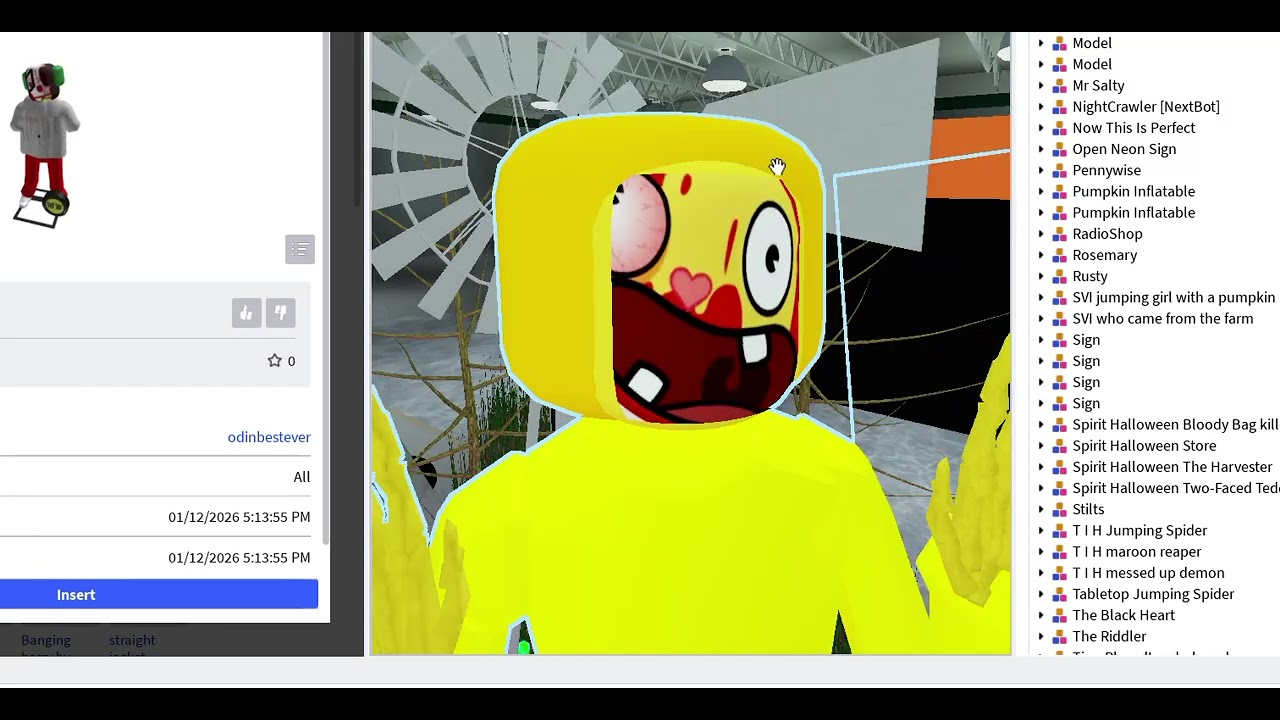Viewport: 1280px width, 720px height.
Task: Expand the Open Neon Sign node
Action: [1041, 149]
